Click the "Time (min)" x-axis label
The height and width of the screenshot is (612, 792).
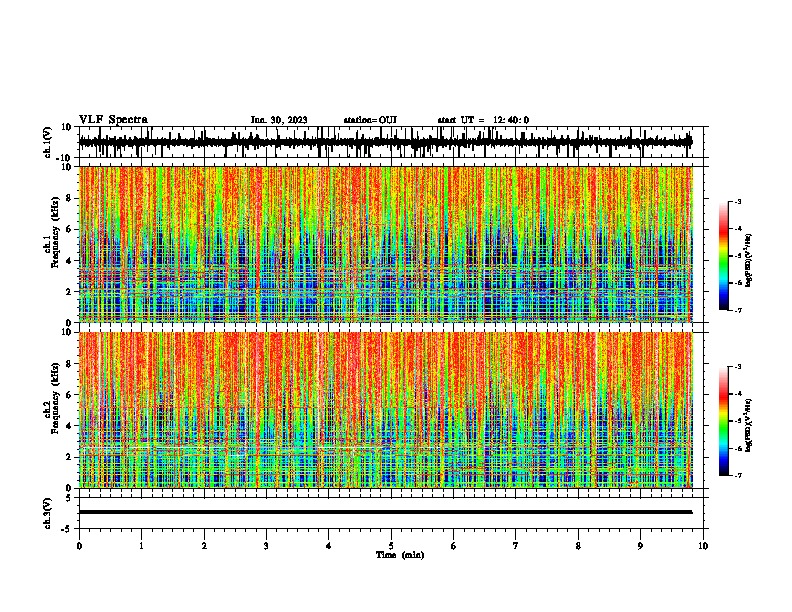[400, 555]
